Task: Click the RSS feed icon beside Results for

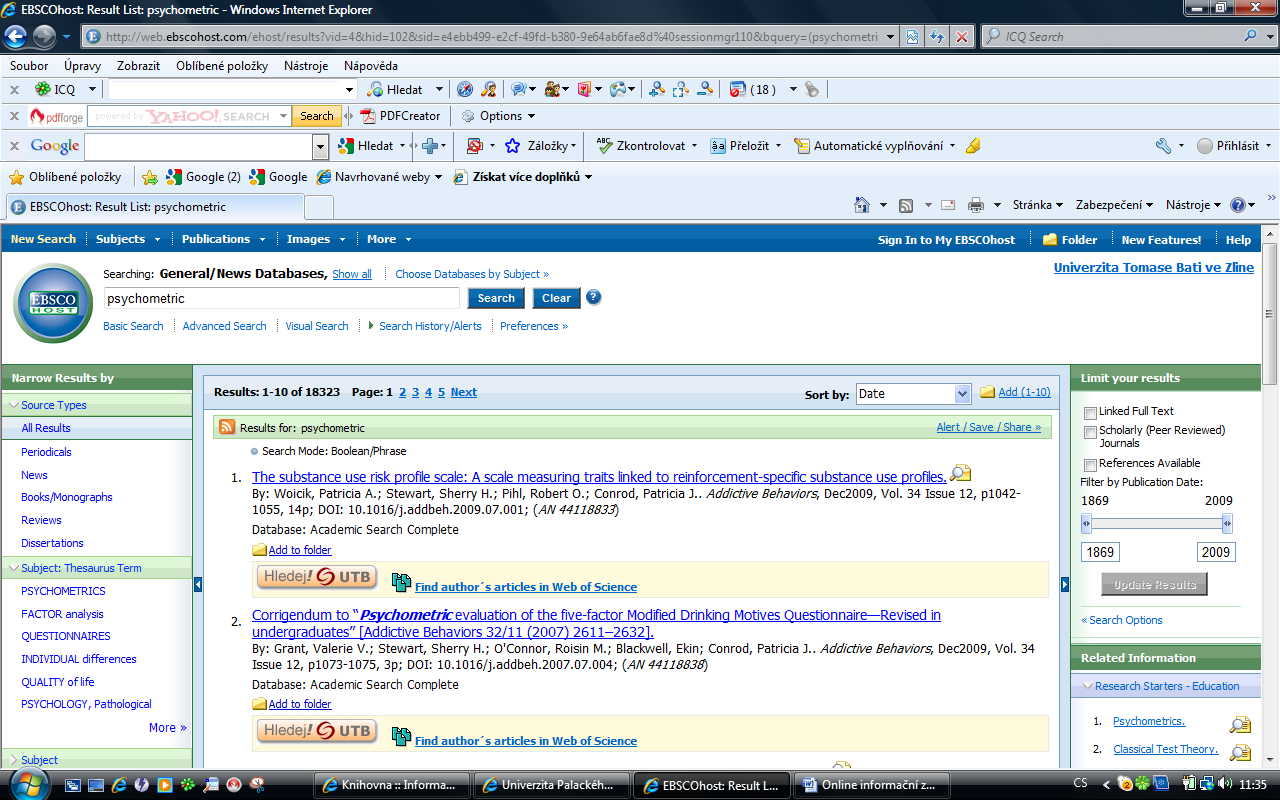Action: [227, 427]
